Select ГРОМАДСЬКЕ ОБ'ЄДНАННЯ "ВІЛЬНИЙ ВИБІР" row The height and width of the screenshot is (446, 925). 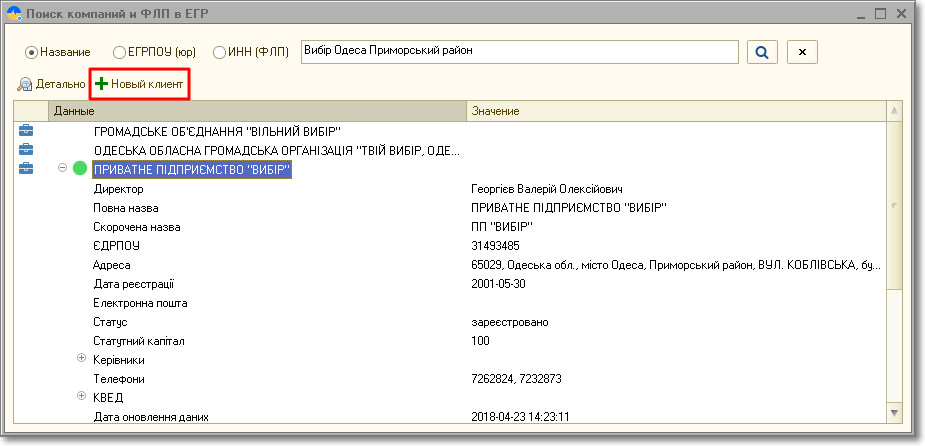(x=217, y=131)
